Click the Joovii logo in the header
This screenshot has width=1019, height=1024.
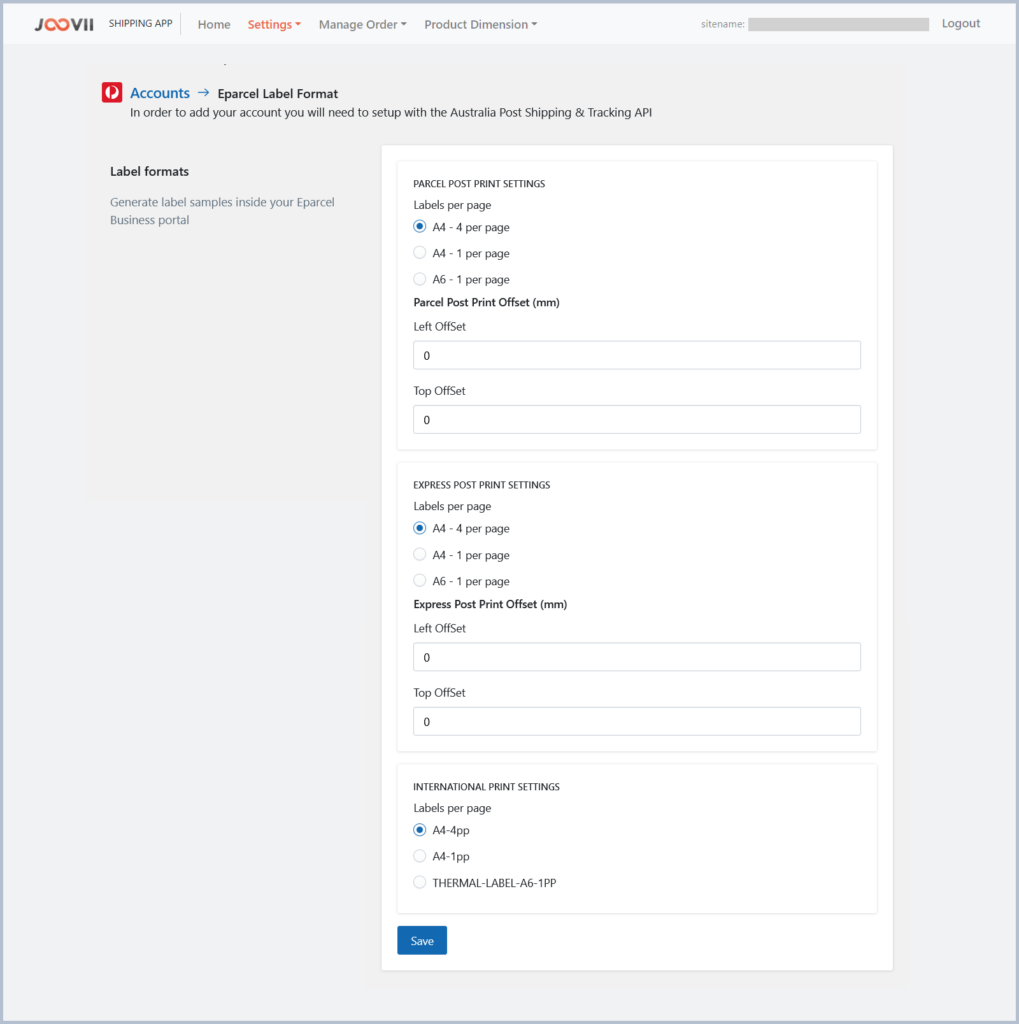[64, 24]
